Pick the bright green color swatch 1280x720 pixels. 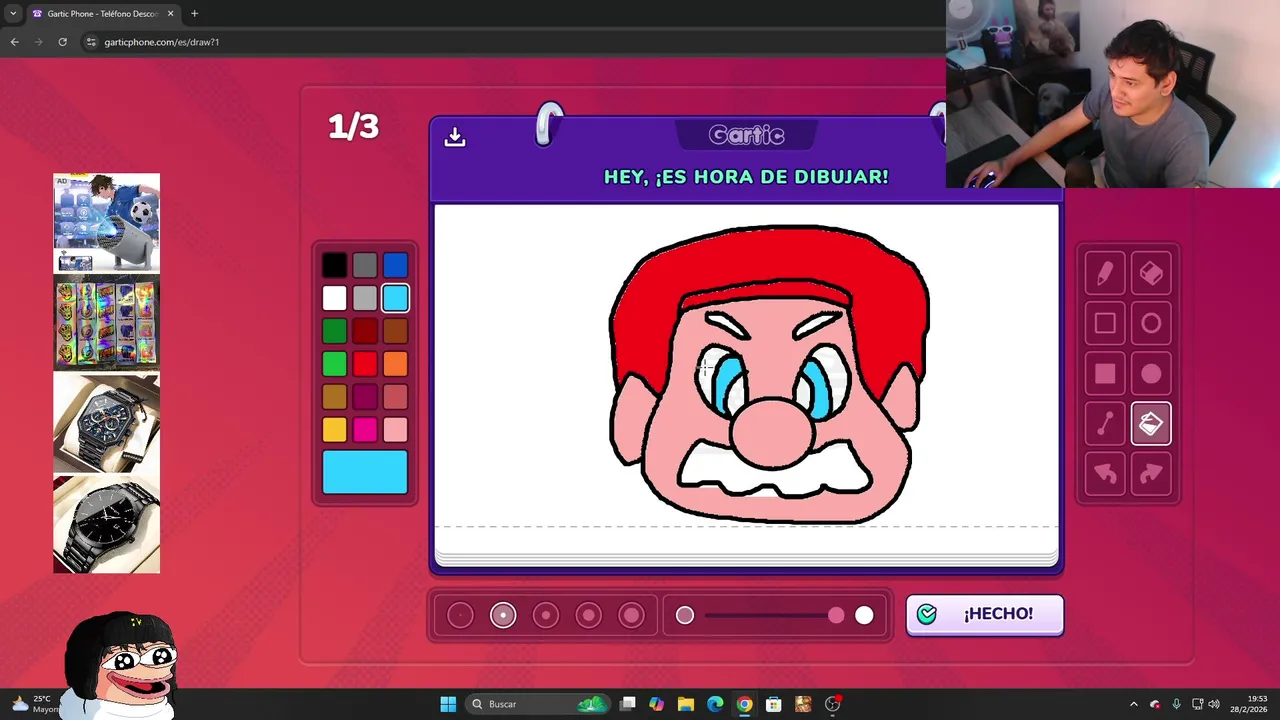(334, 364)
